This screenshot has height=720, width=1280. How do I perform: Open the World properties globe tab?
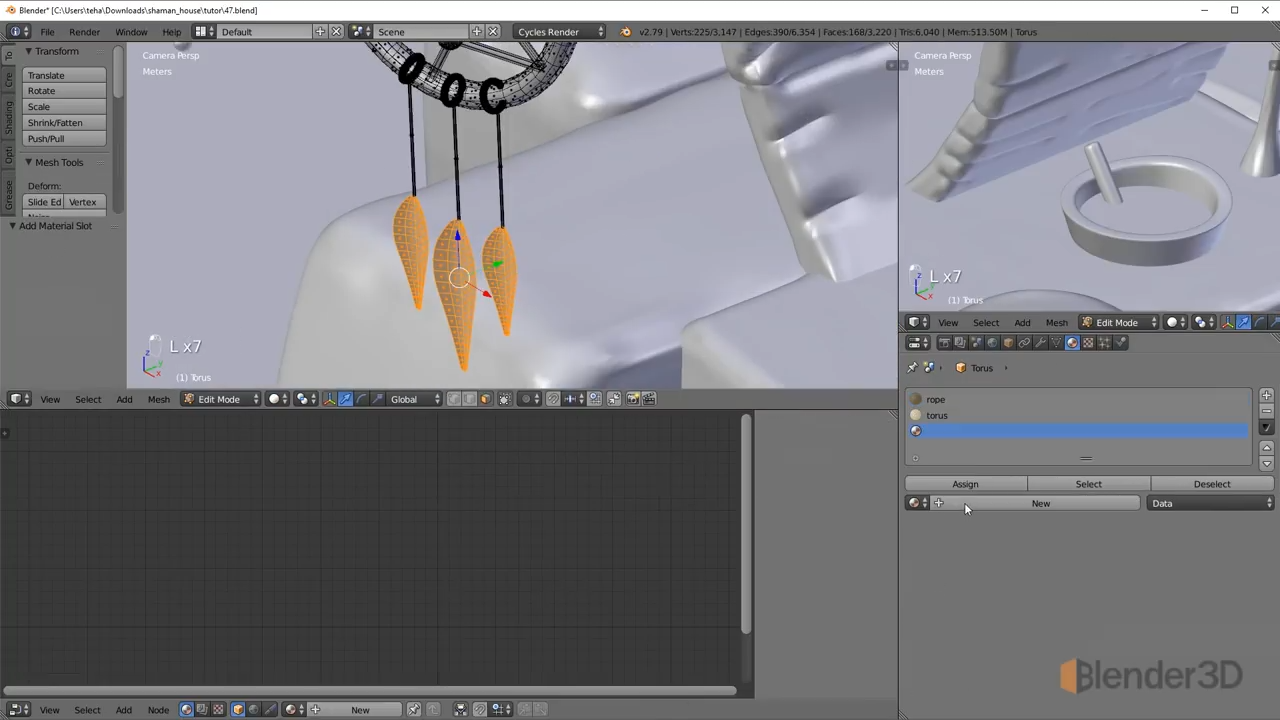point(992,343)
